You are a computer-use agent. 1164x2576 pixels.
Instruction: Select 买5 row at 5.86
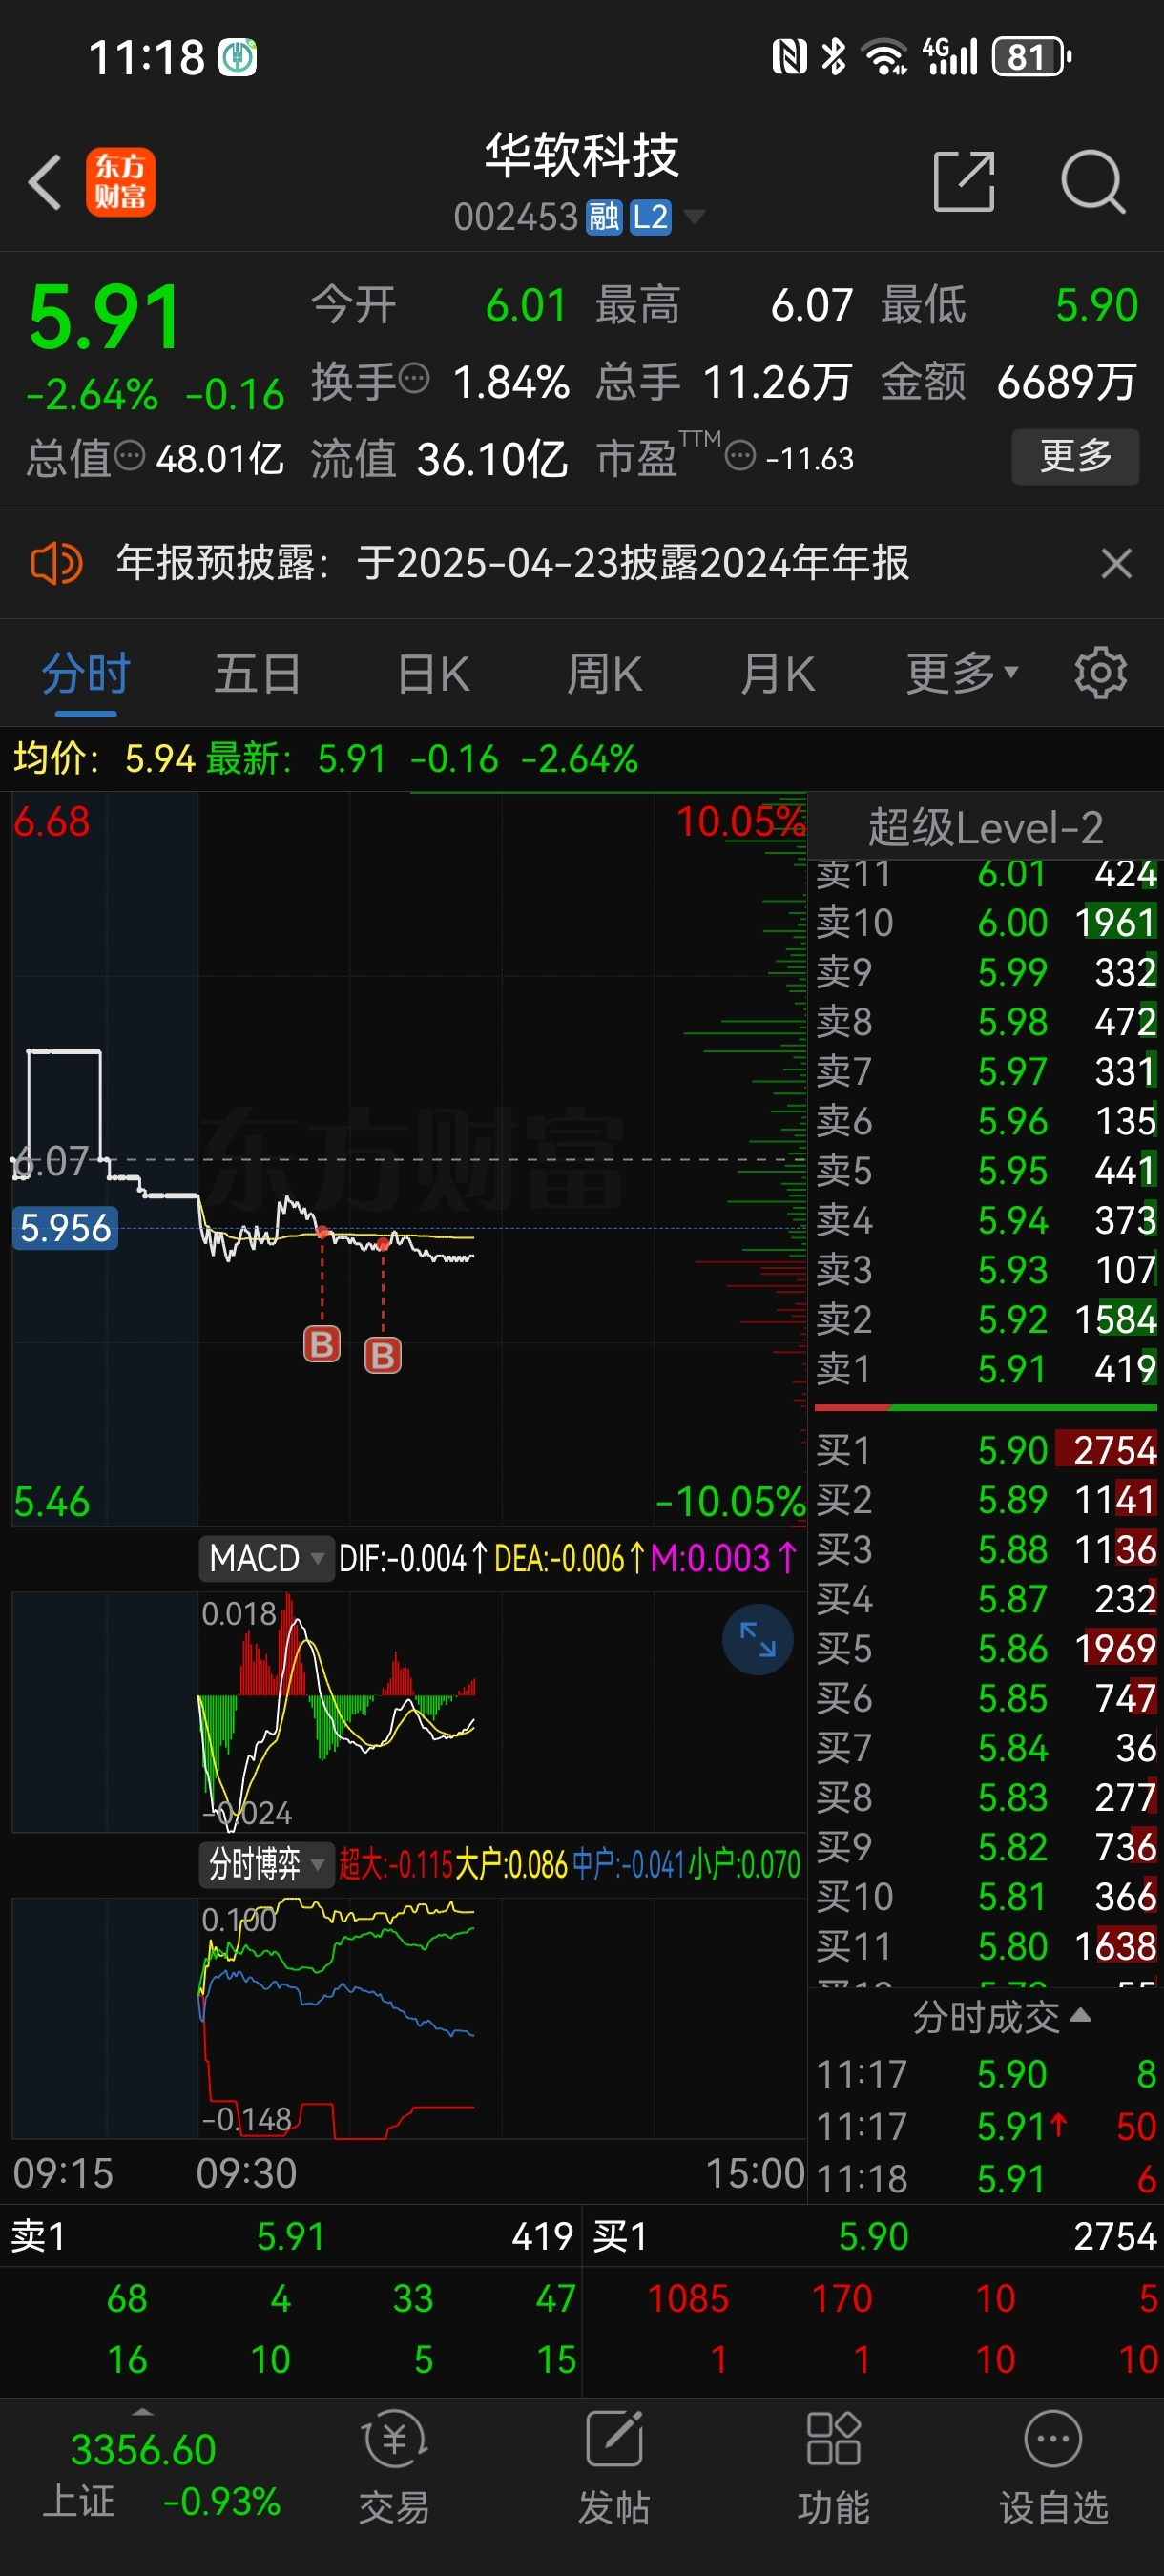[985, 1648]
